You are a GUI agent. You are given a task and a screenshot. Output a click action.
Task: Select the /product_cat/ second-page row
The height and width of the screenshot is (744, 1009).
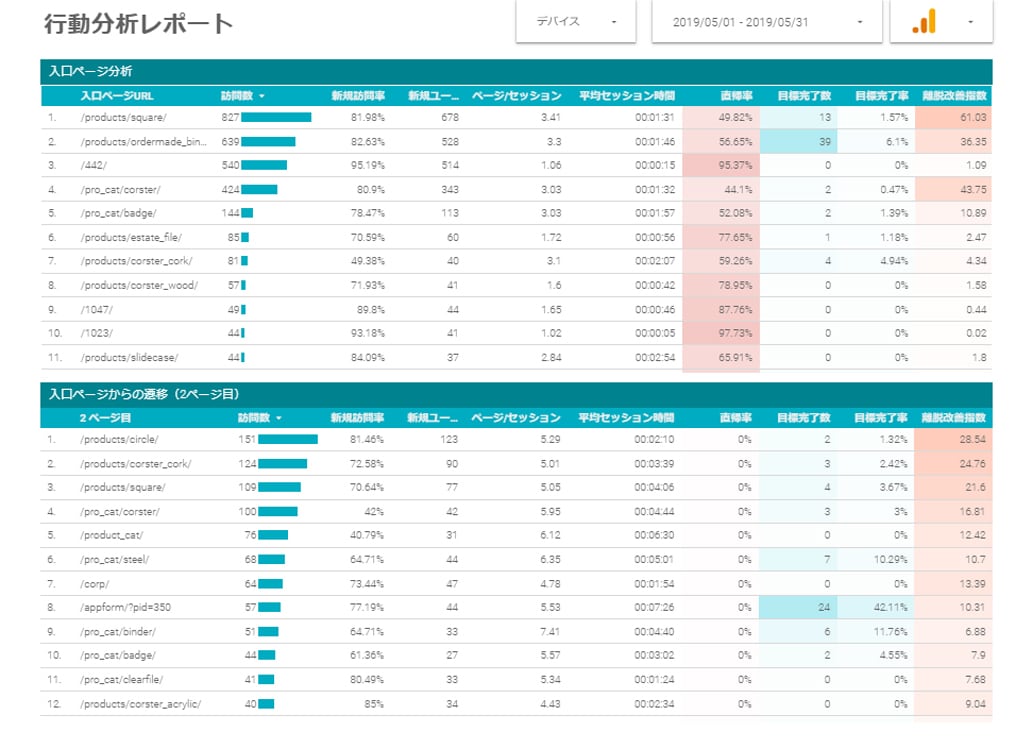(x=515, y=535)
